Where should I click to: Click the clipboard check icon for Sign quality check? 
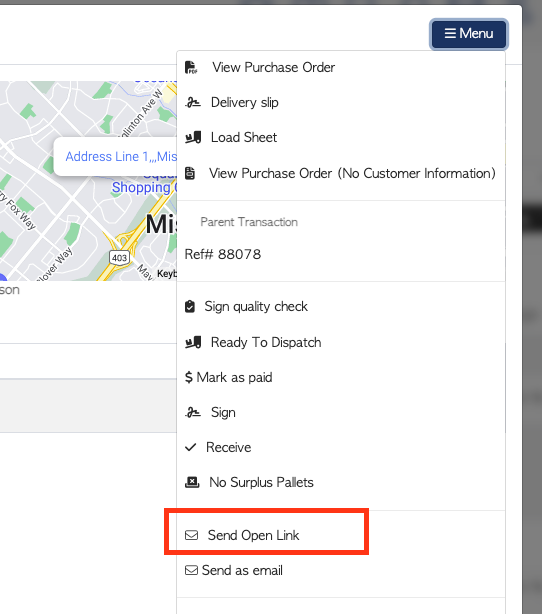[190, 306]
